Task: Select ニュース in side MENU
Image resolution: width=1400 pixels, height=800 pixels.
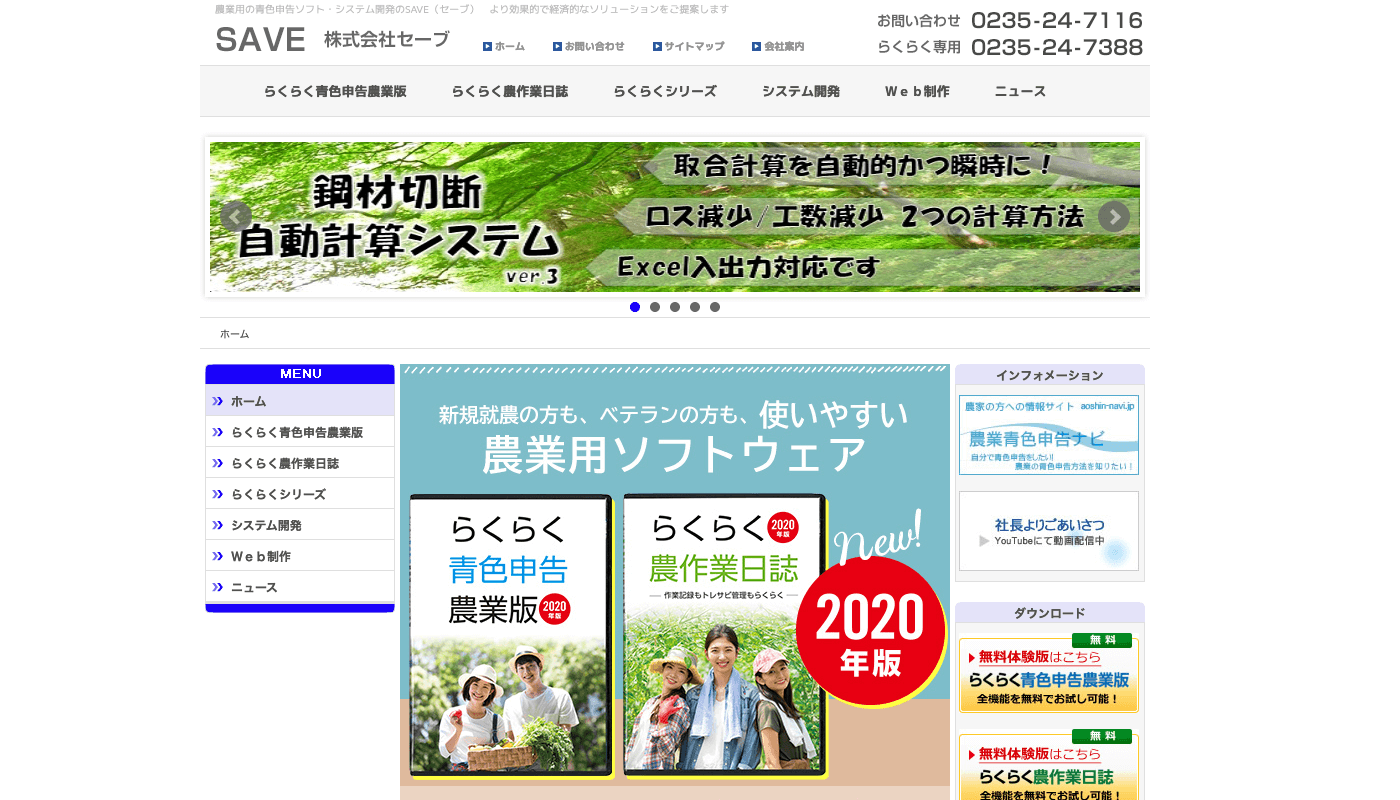Action: (x=254, y=587)
